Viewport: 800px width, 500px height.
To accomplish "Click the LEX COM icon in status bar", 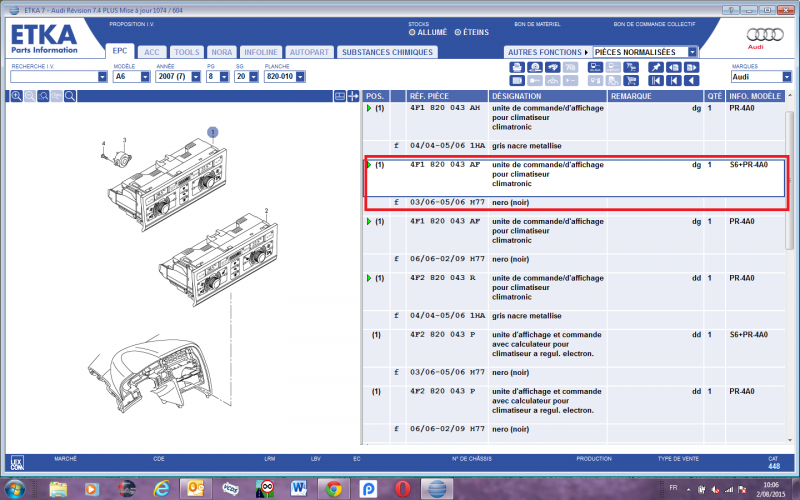I will (17, 463).
